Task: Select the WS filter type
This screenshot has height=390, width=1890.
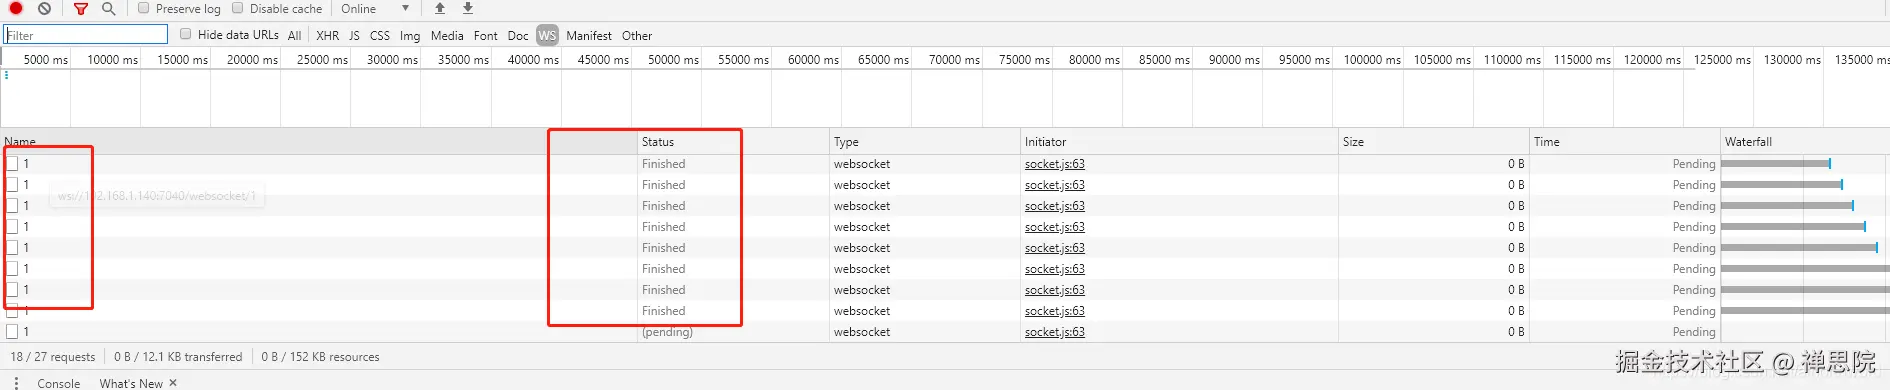Action: (x=547, y=35)
